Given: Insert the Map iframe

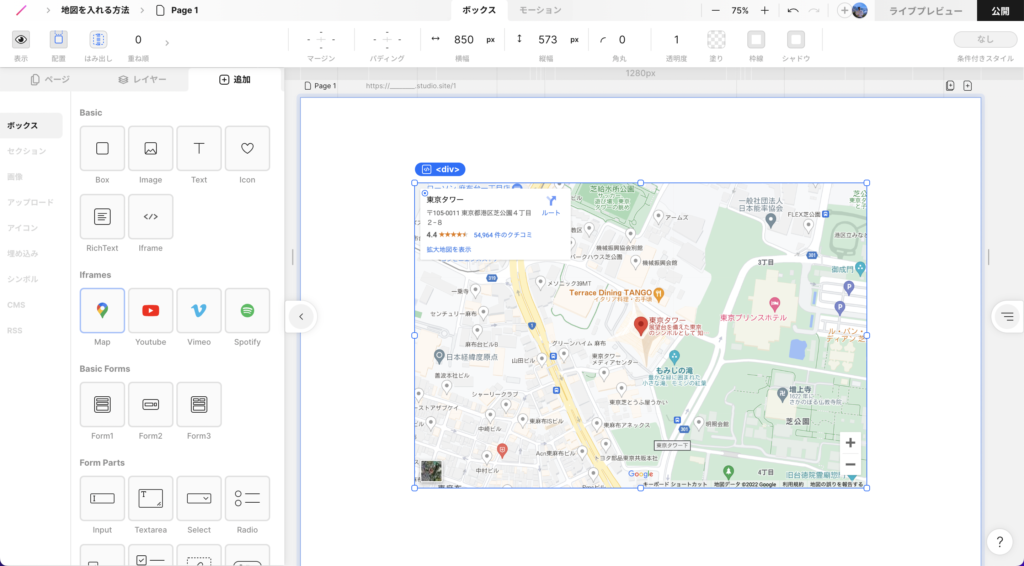Looking at the screenshot, I should (102, 311).
